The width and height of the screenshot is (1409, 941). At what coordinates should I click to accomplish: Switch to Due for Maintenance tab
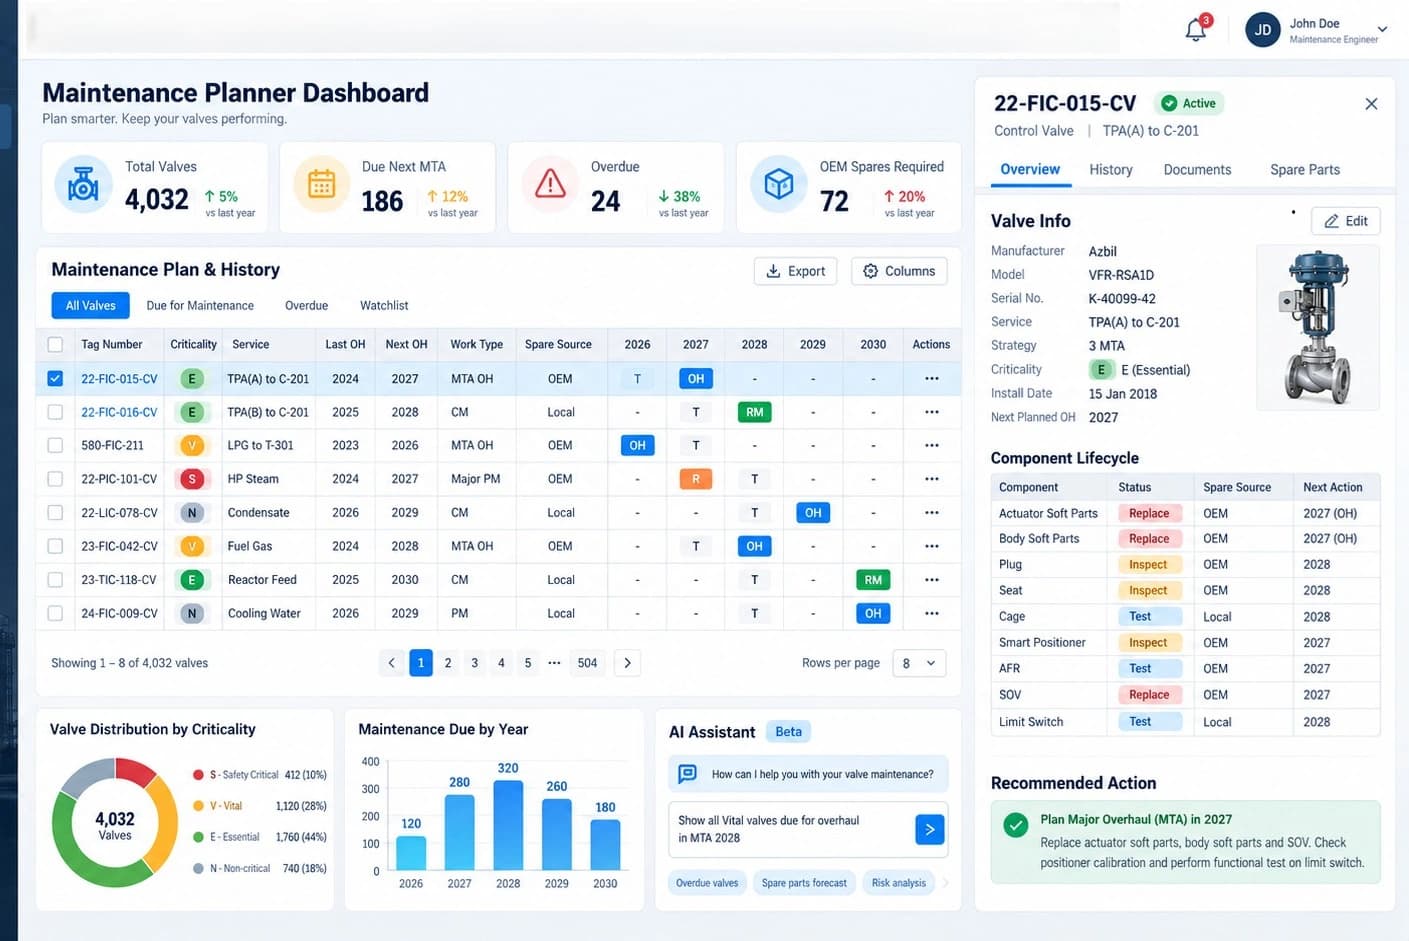pos(200,306)
